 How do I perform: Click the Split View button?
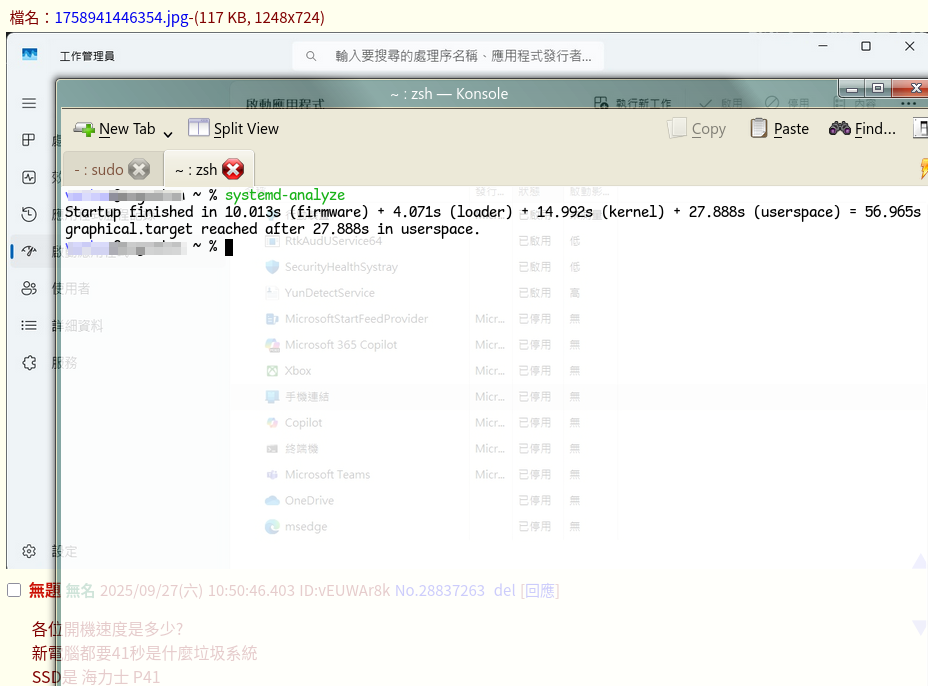coord(233,128)
